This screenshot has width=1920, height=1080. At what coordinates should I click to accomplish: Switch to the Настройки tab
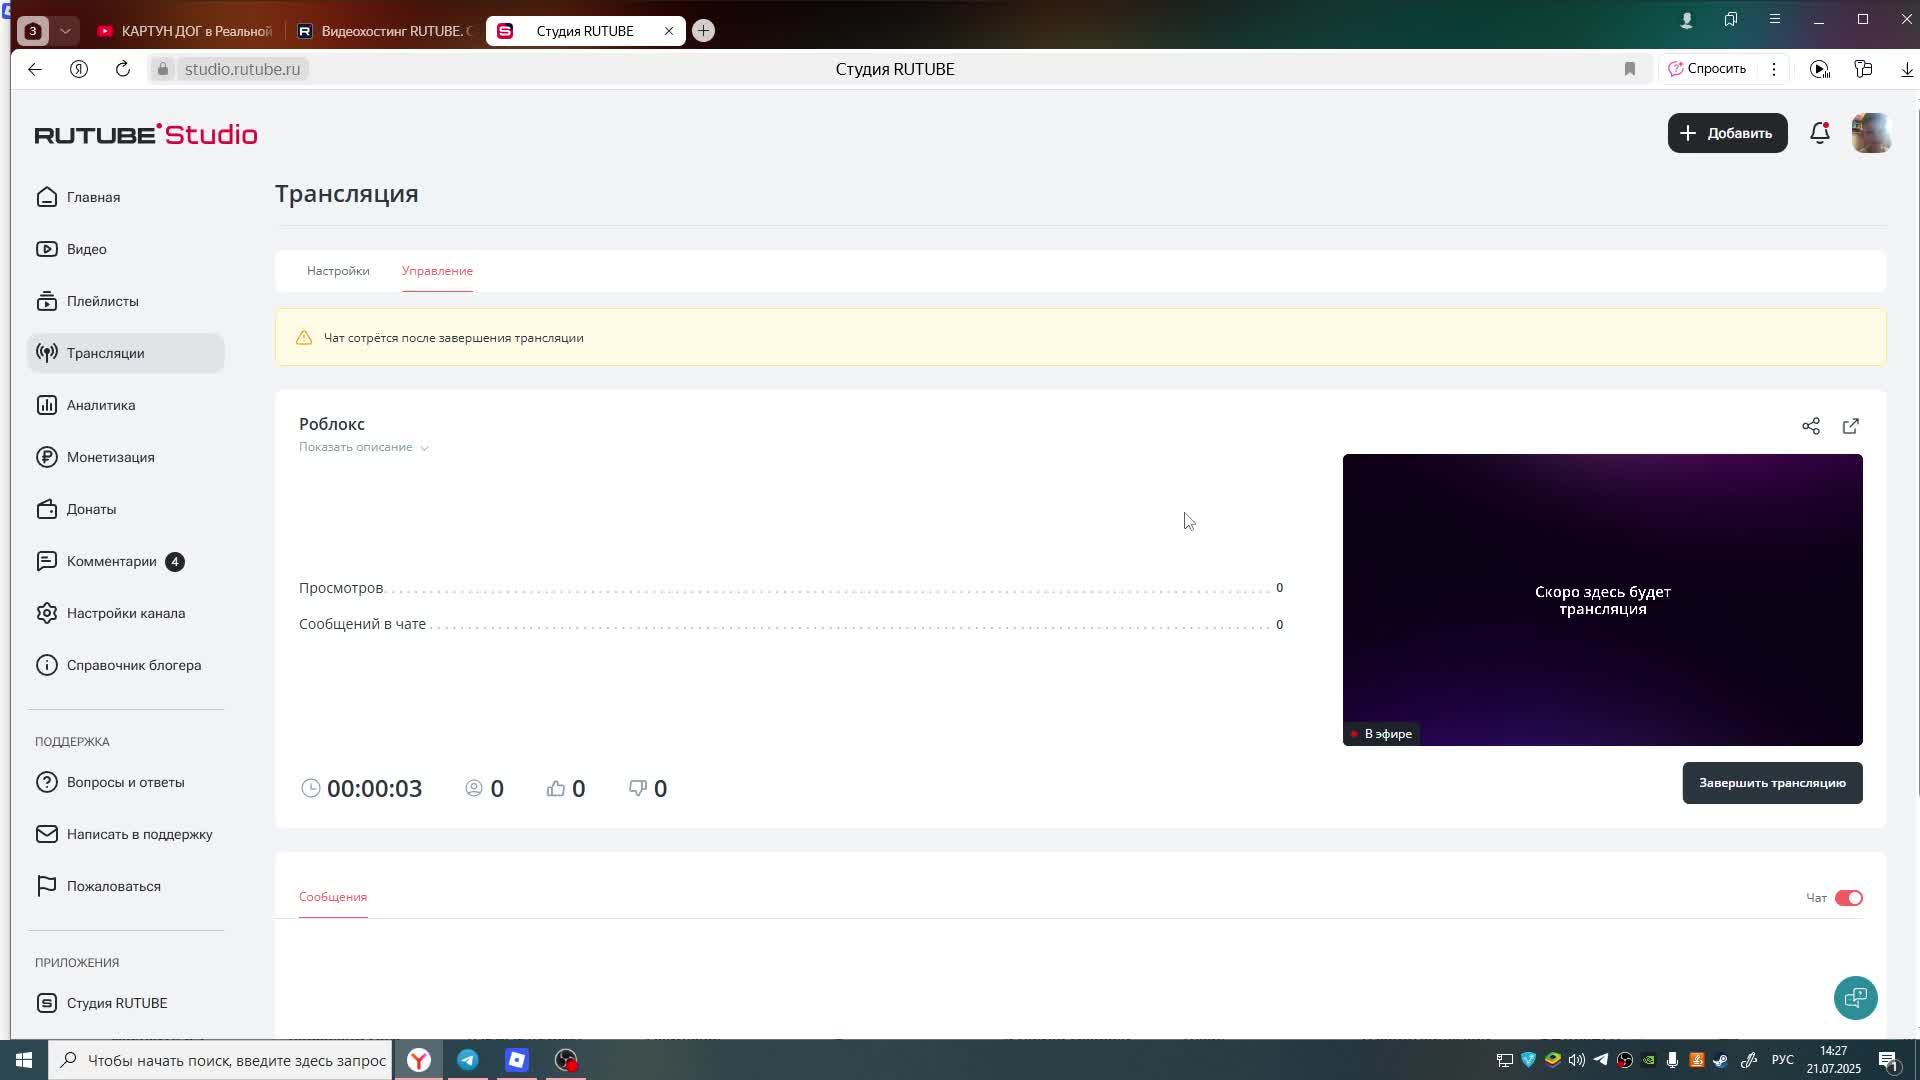tap(338, 271)
